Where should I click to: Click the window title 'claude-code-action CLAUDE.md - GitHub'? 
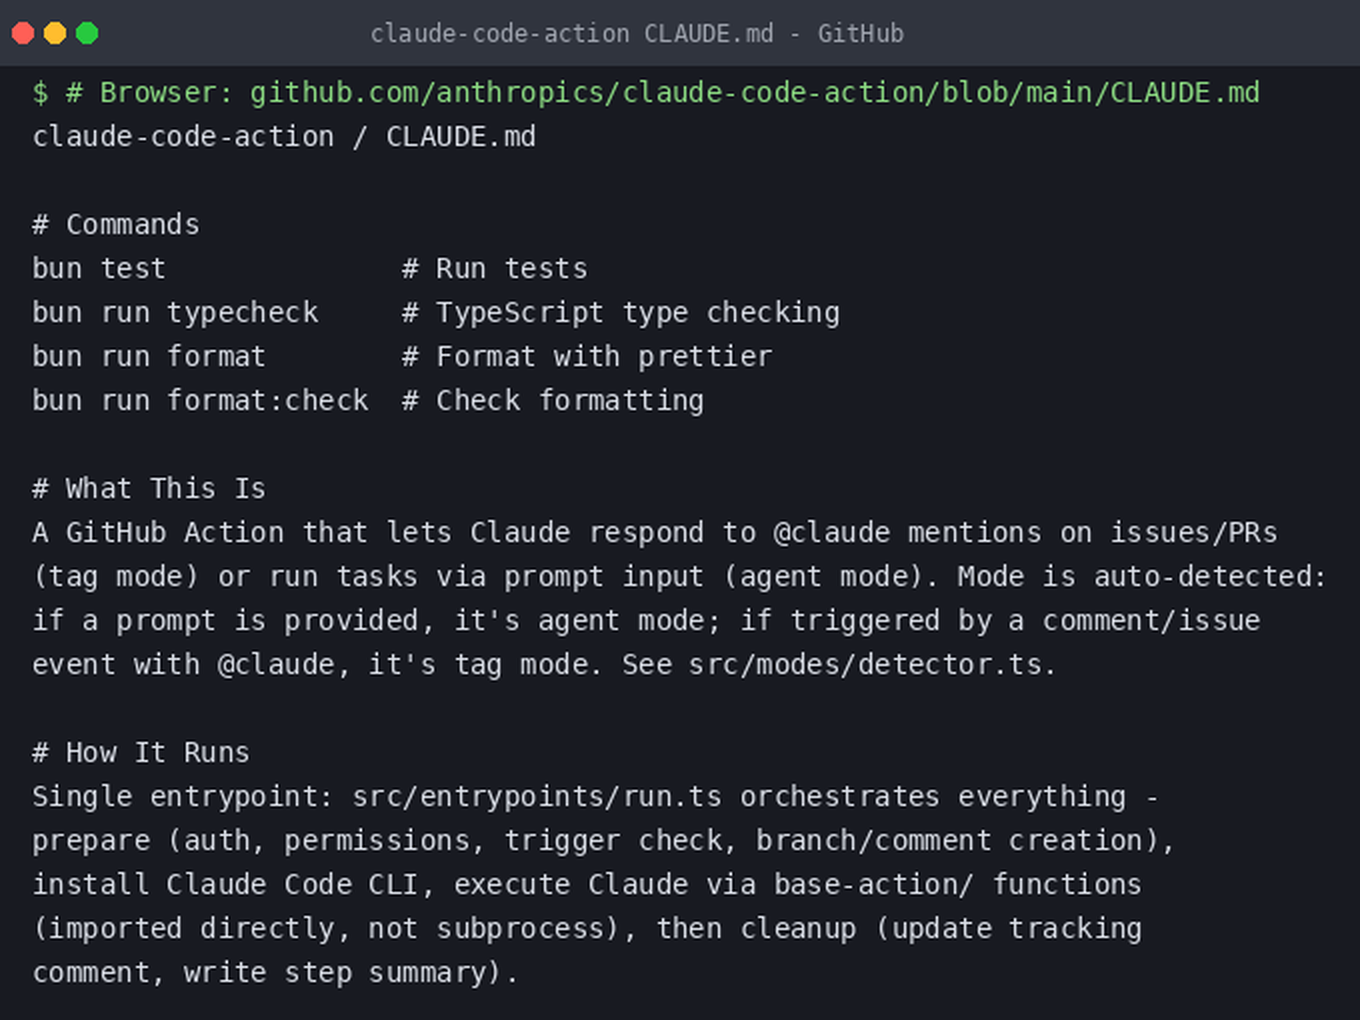[637, 34]
